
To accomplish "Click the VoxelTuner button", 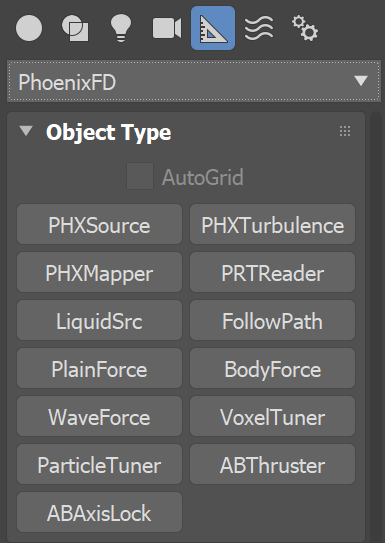I will 272,416.
